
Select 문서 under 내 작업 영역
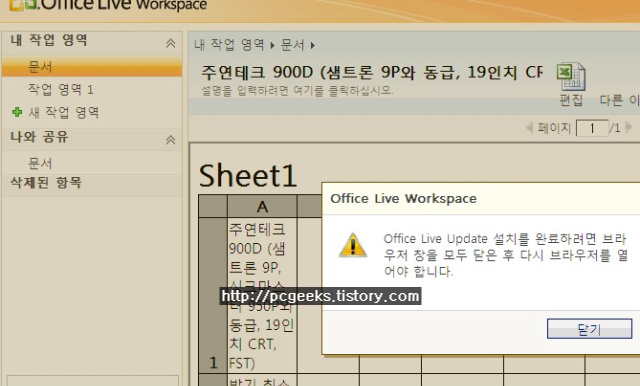click(92, 67)
